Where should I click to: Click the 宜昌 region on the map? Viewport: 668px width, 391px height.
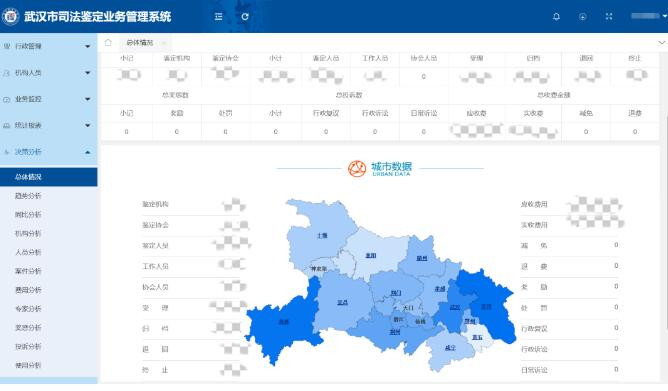342,302
